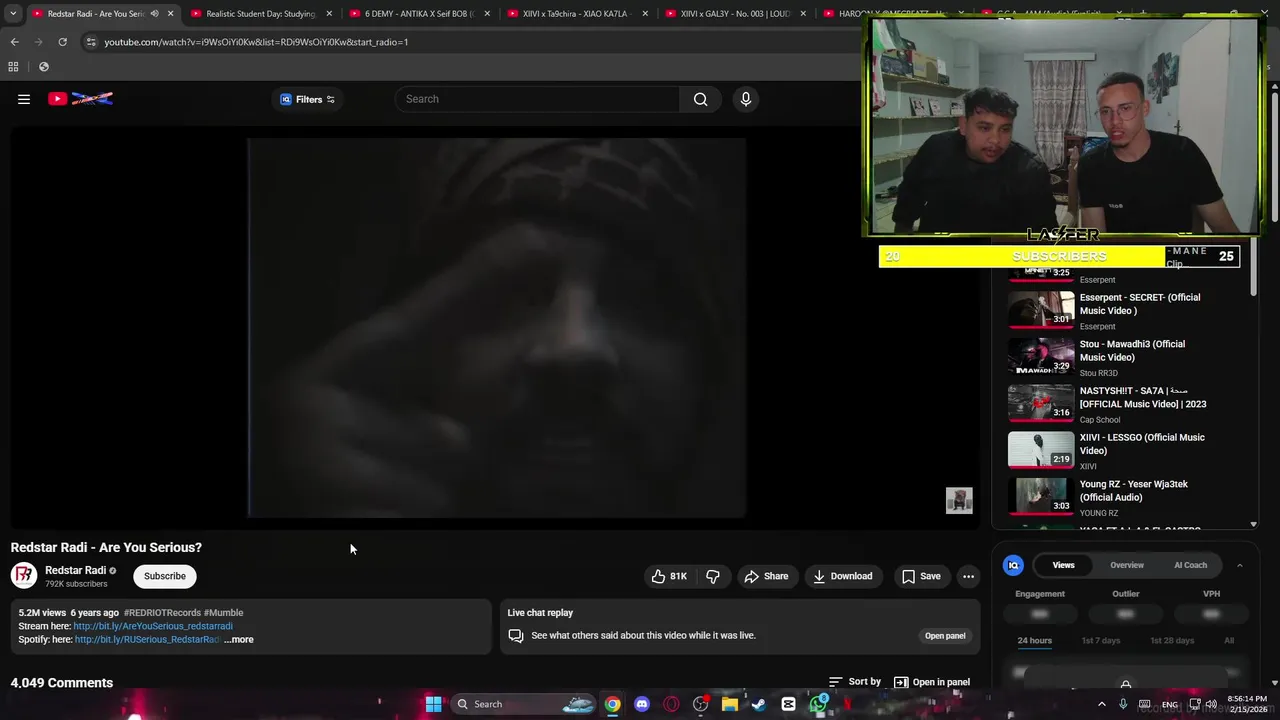The width and height of the screenshot is (1280, 720).
Task: Open Opera browser from taskbar
Action: pos(671,704)
